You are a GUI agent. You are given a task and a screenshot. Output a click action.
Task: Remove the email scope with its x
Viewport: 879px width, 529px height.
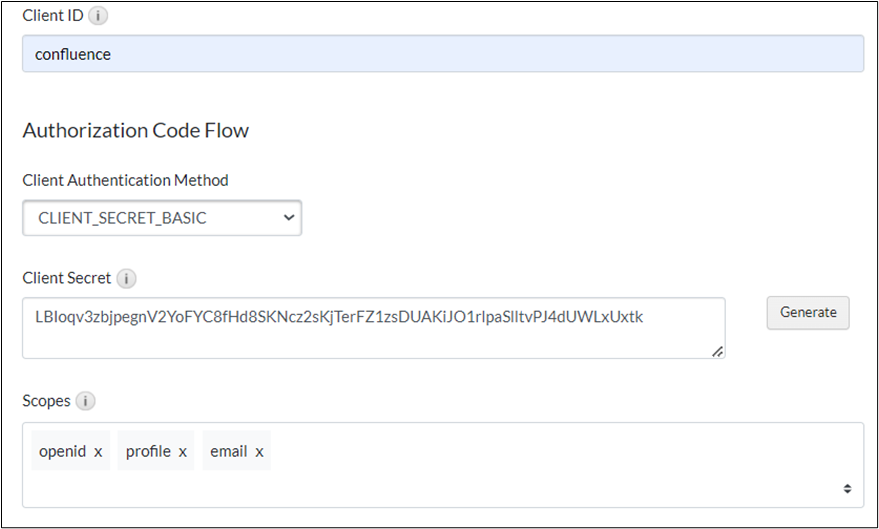(259, 452)
